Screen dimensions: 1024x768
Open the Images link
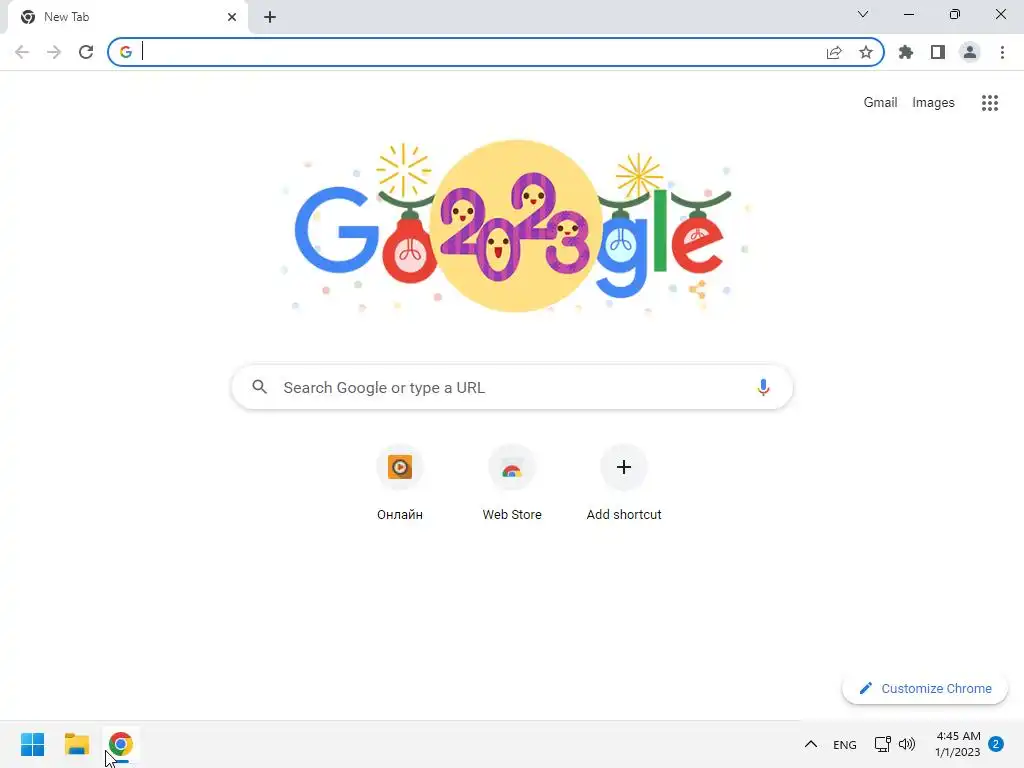tap(933, 103)
